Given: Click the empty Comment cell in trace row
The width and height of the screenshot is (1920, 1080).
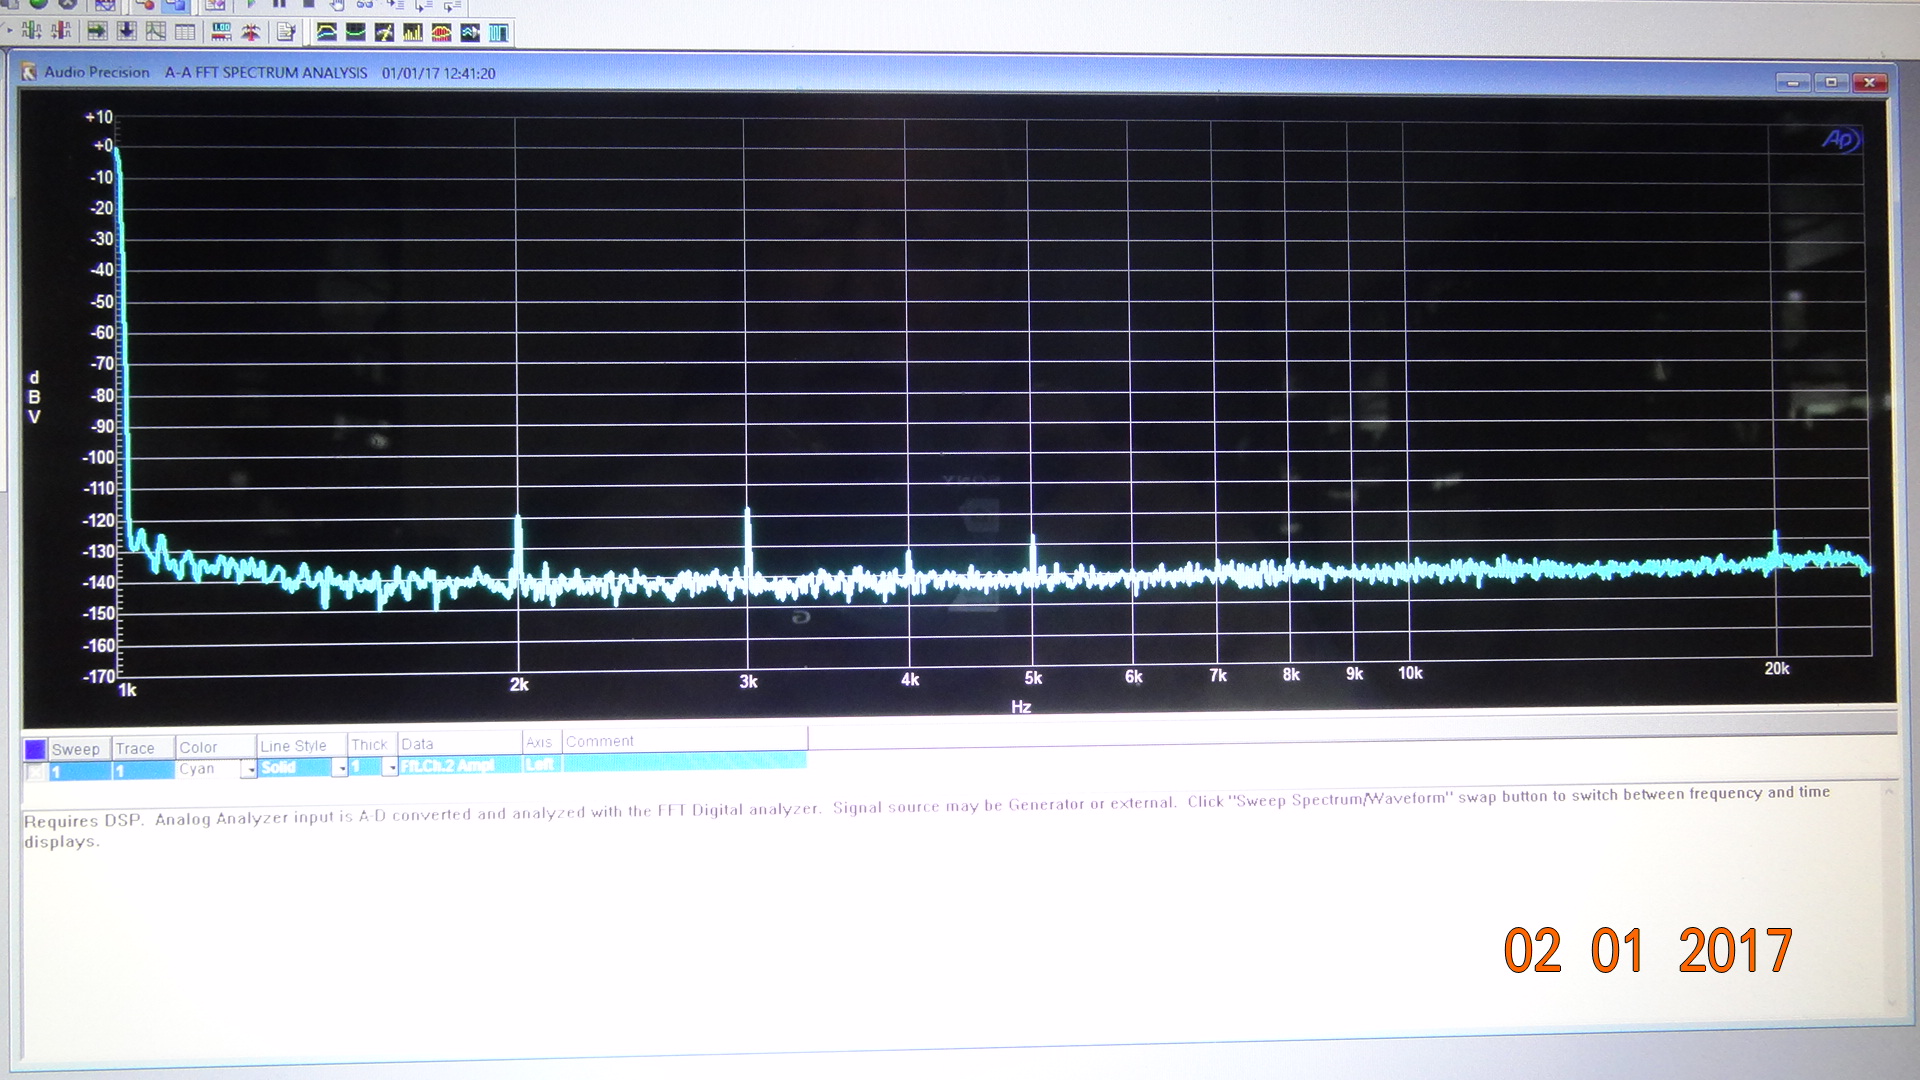Looking at the screenshot, I should coord(684,762).
